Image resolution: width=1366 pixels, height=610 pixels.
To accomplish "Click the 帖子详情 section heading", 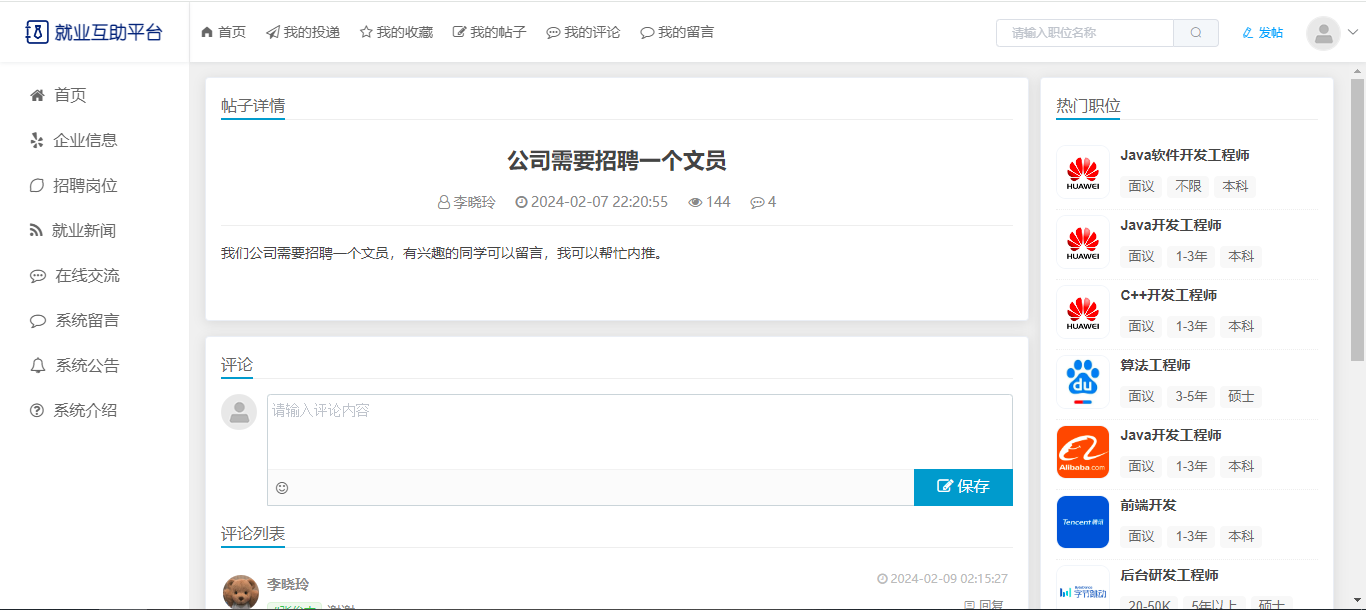I will (x=253, y=106).
